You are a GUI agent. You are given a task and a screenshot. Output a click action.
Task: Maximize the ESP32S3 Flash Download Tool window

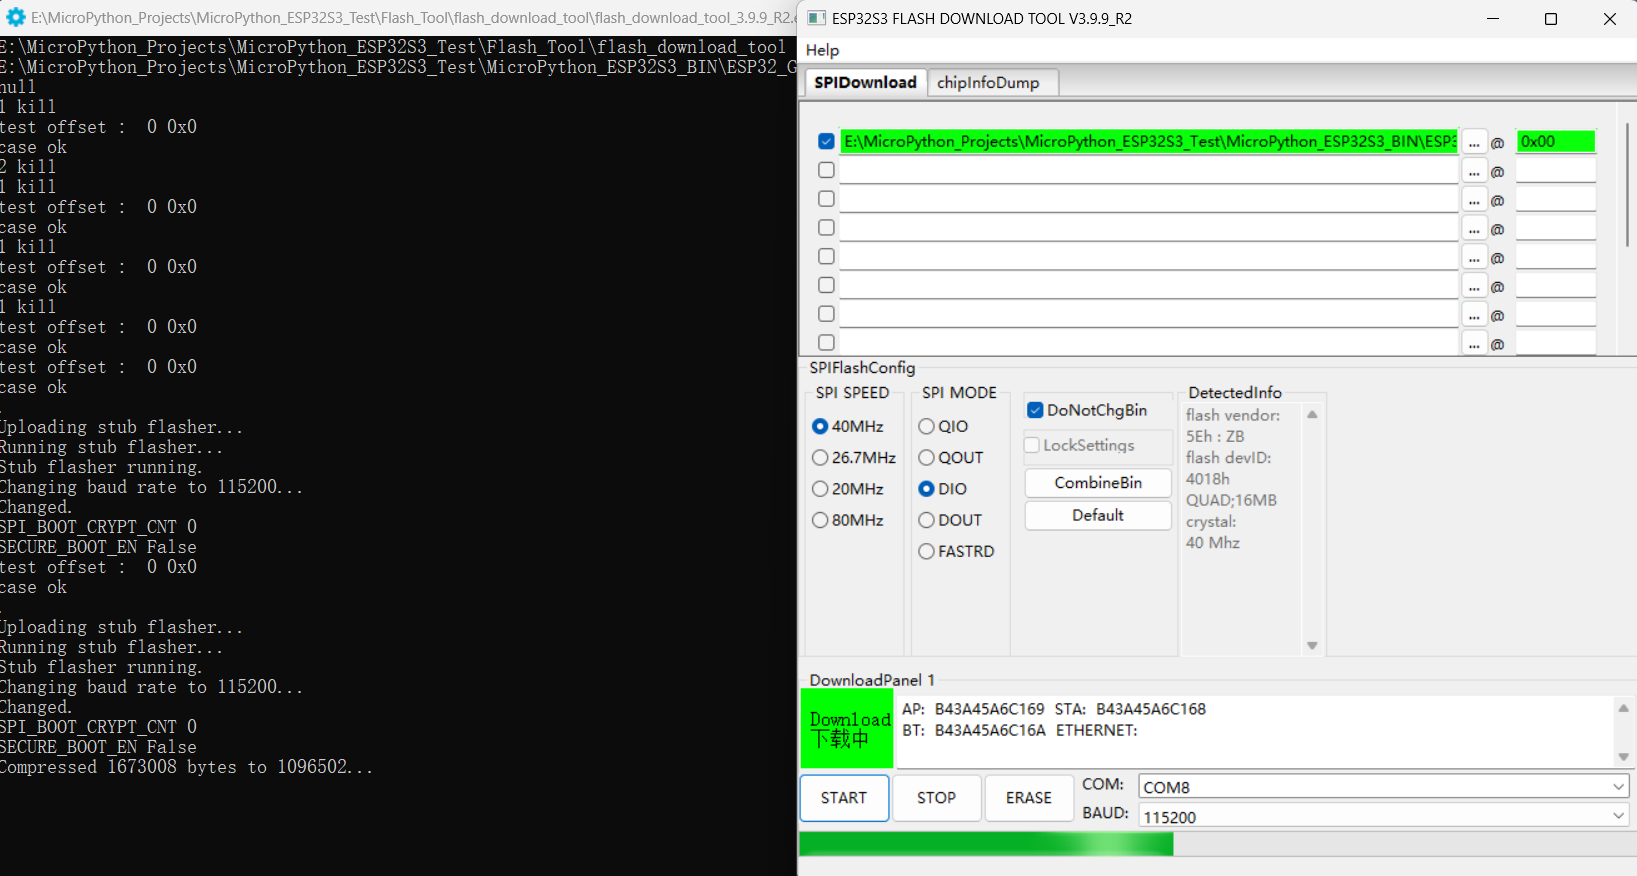1551,19
